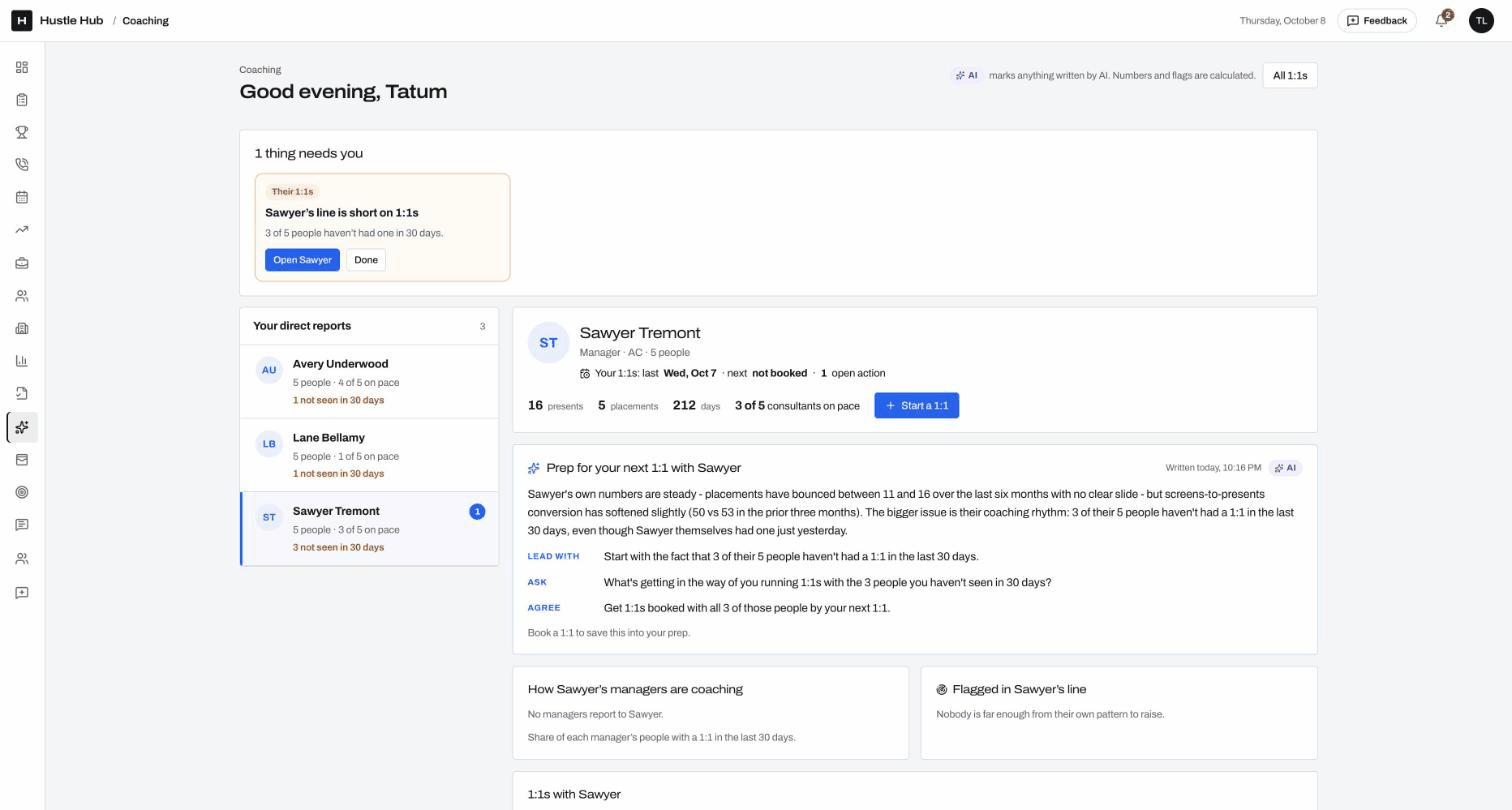Open the message lines icon in sidebar

[22, 525]
